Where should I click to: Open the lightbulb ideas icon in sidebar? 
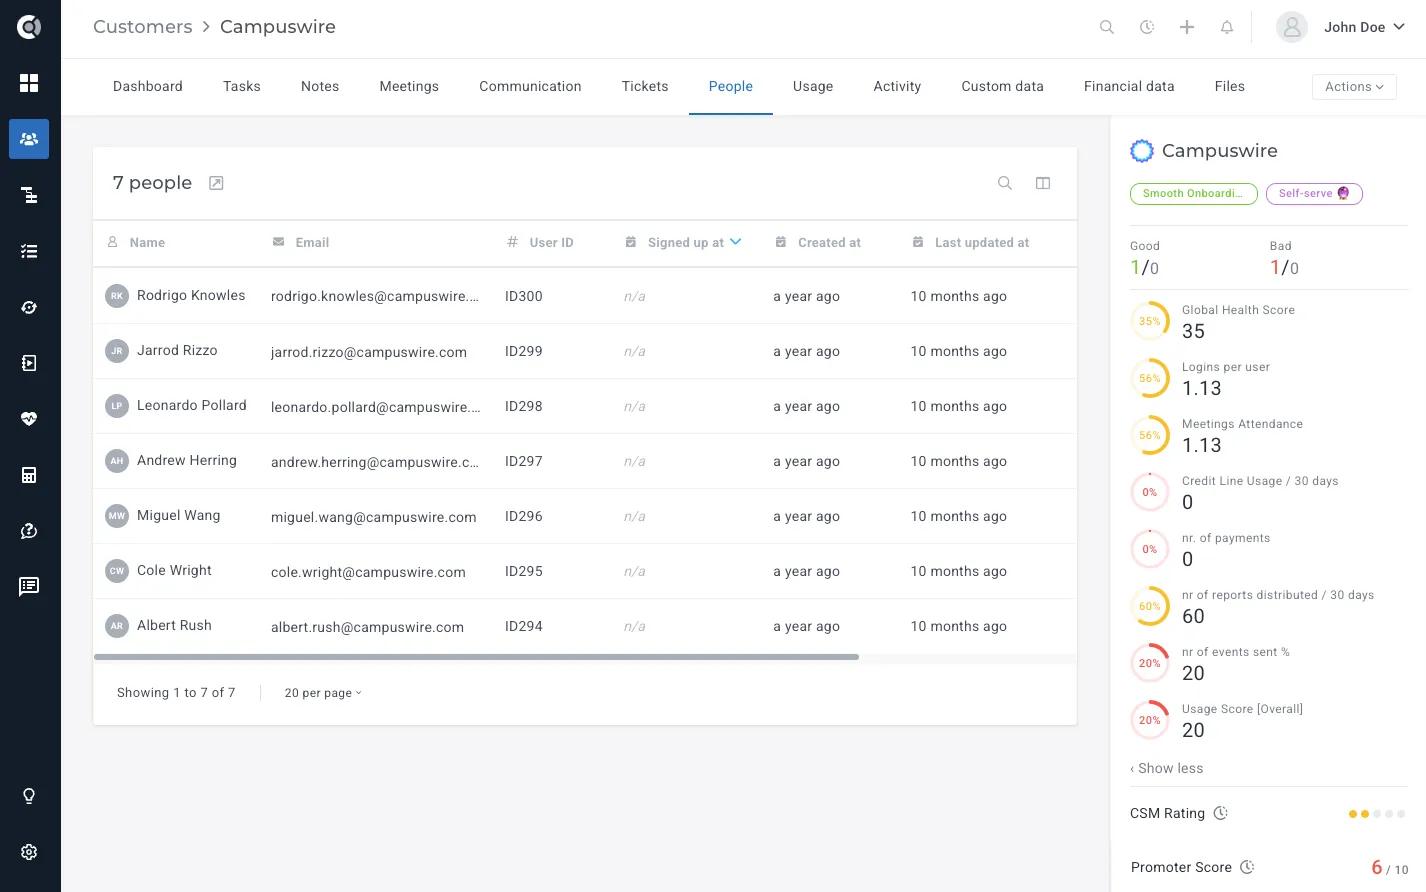29,796
